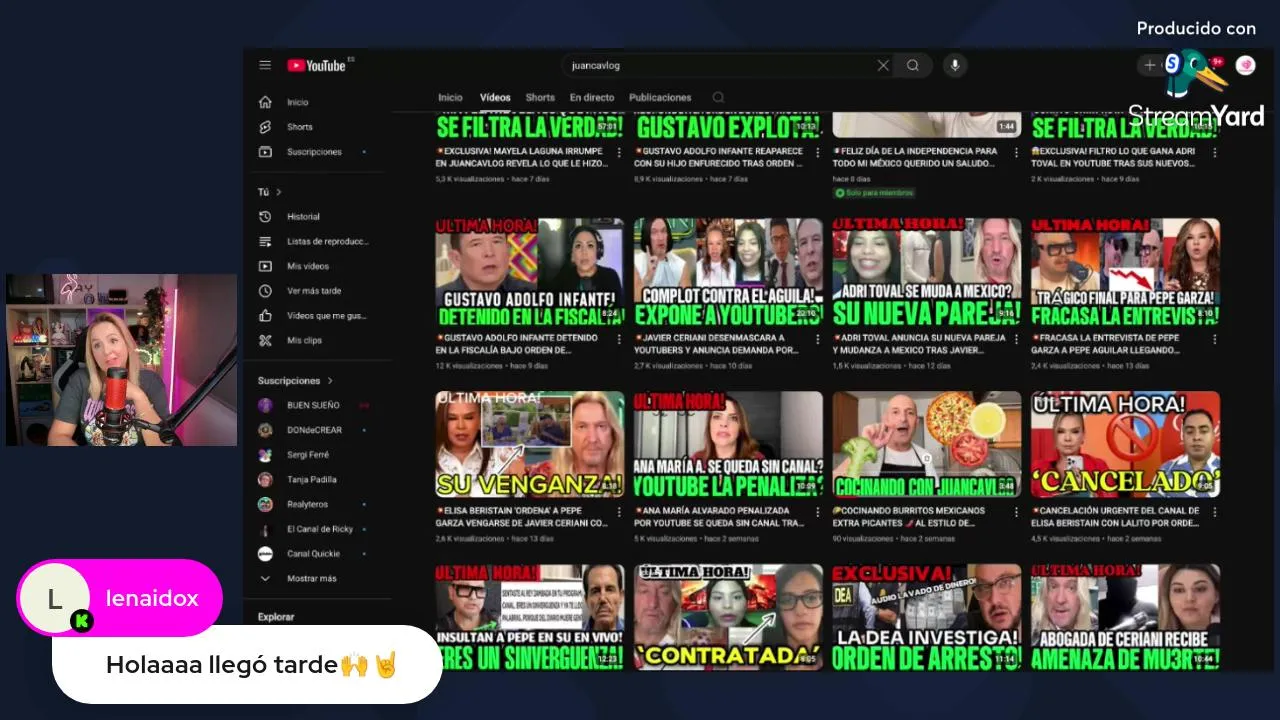Switch to the Shorts channel tab

[540, 97]
